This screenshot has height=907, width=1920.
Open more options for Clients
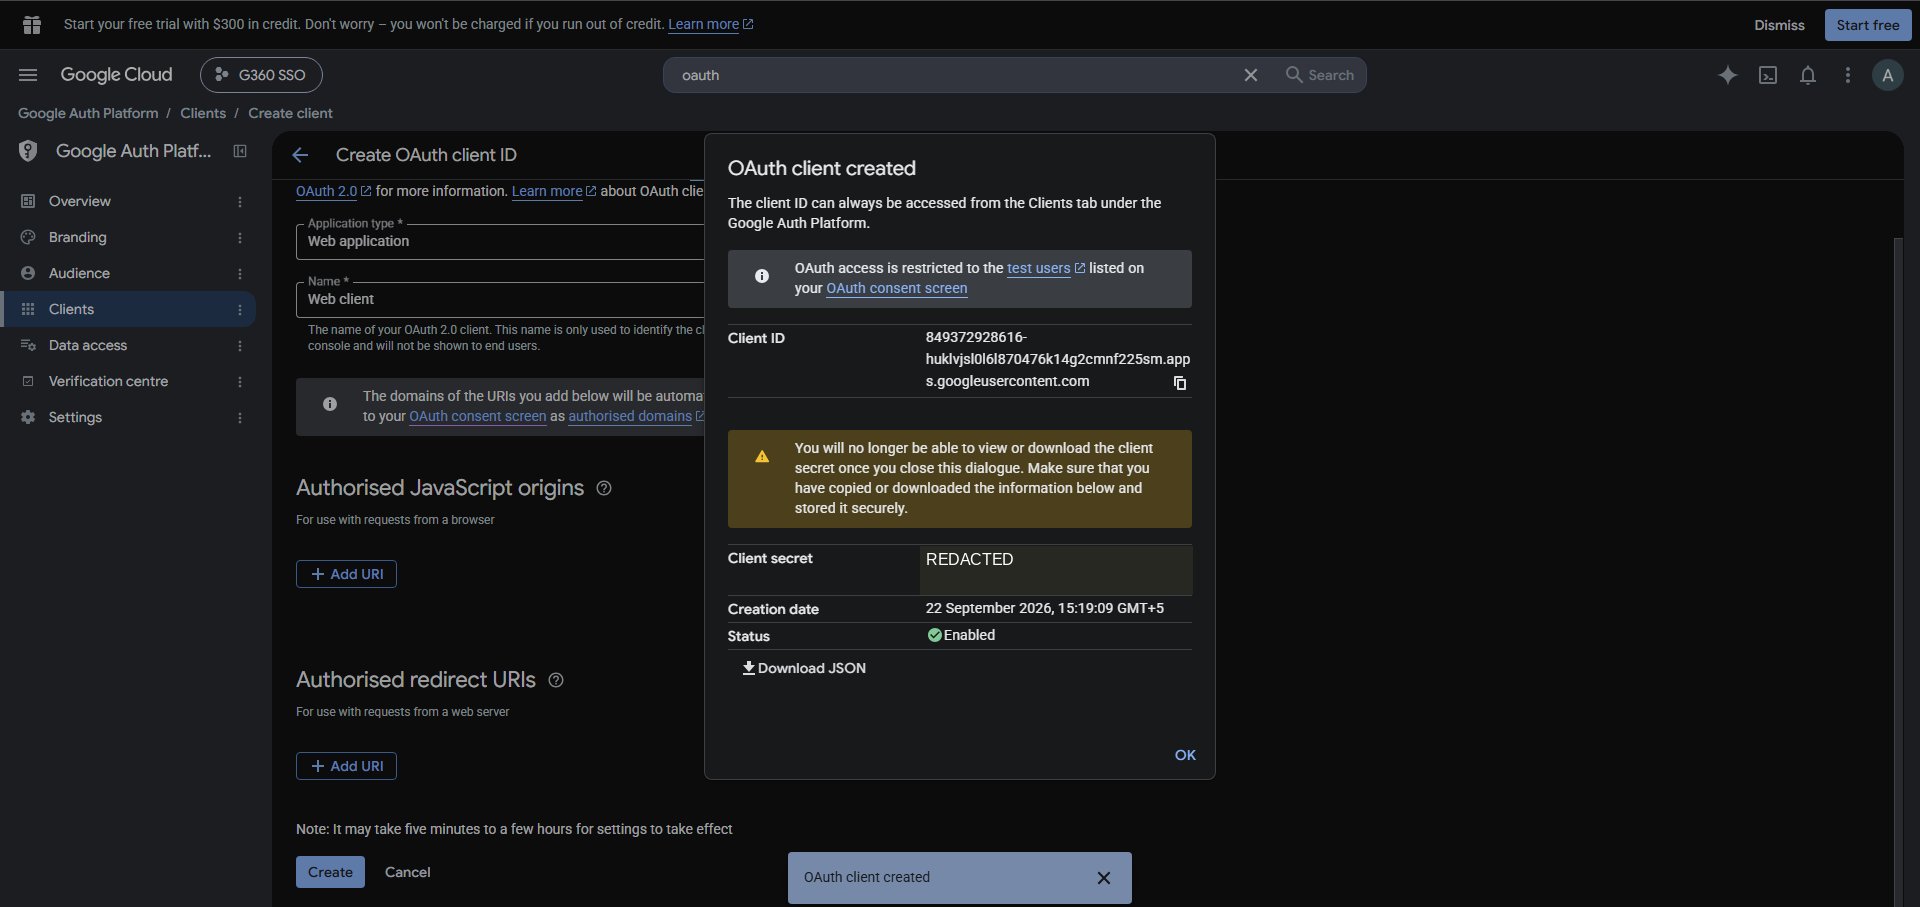tap(240, 310)
